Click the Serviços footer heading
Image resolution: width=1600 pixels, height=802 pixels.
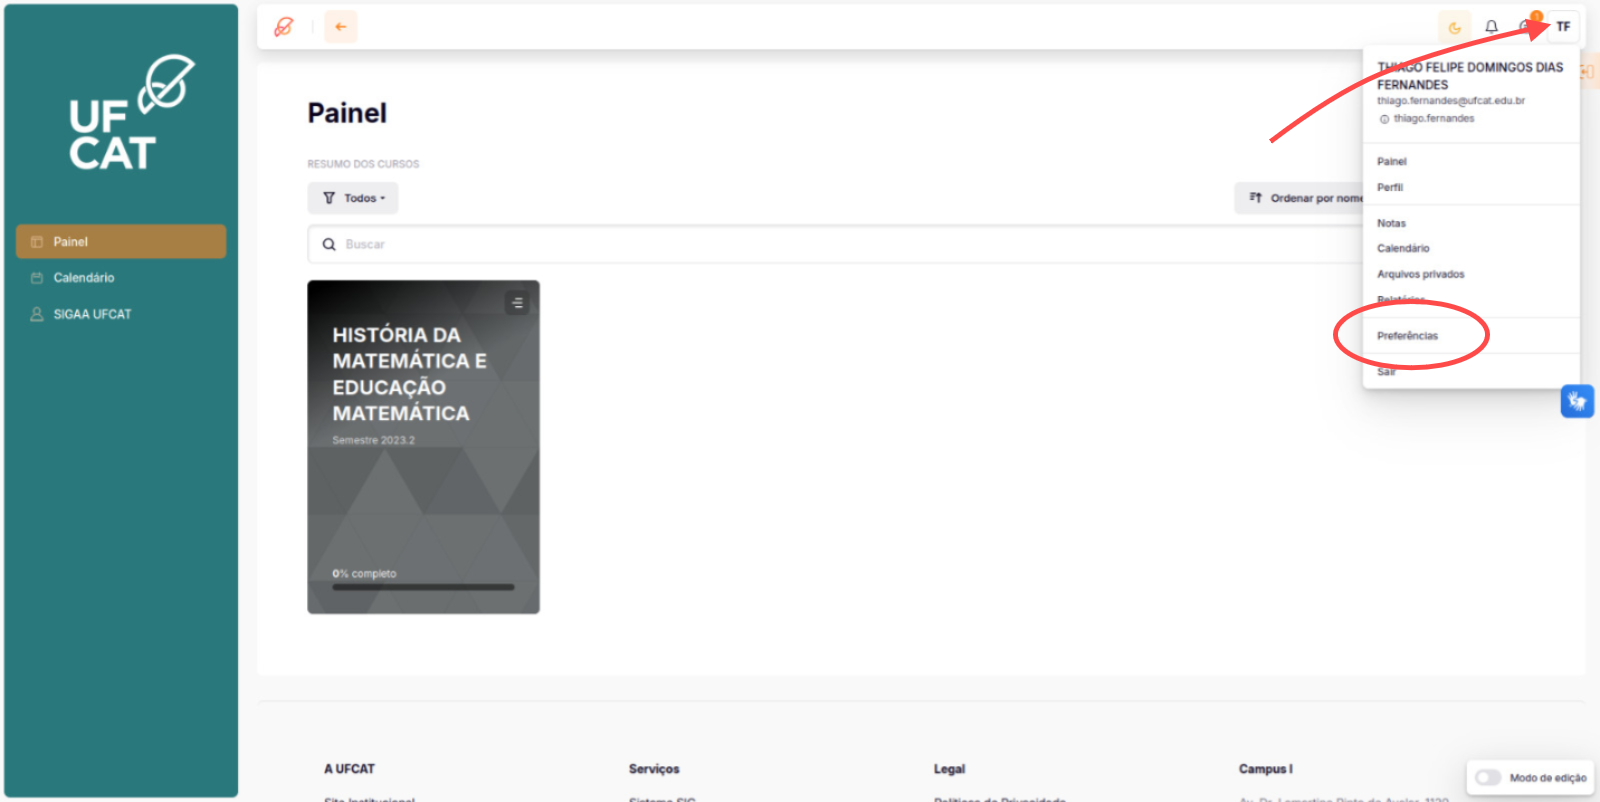click(x=654, y=769)
